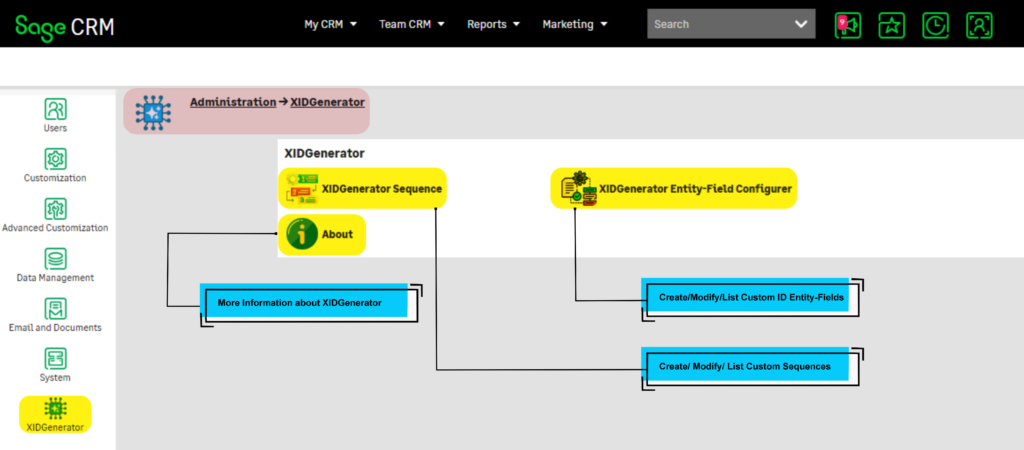Click into the Search input field
This screenshot has width=1024, height=450.
coord(715,24)
